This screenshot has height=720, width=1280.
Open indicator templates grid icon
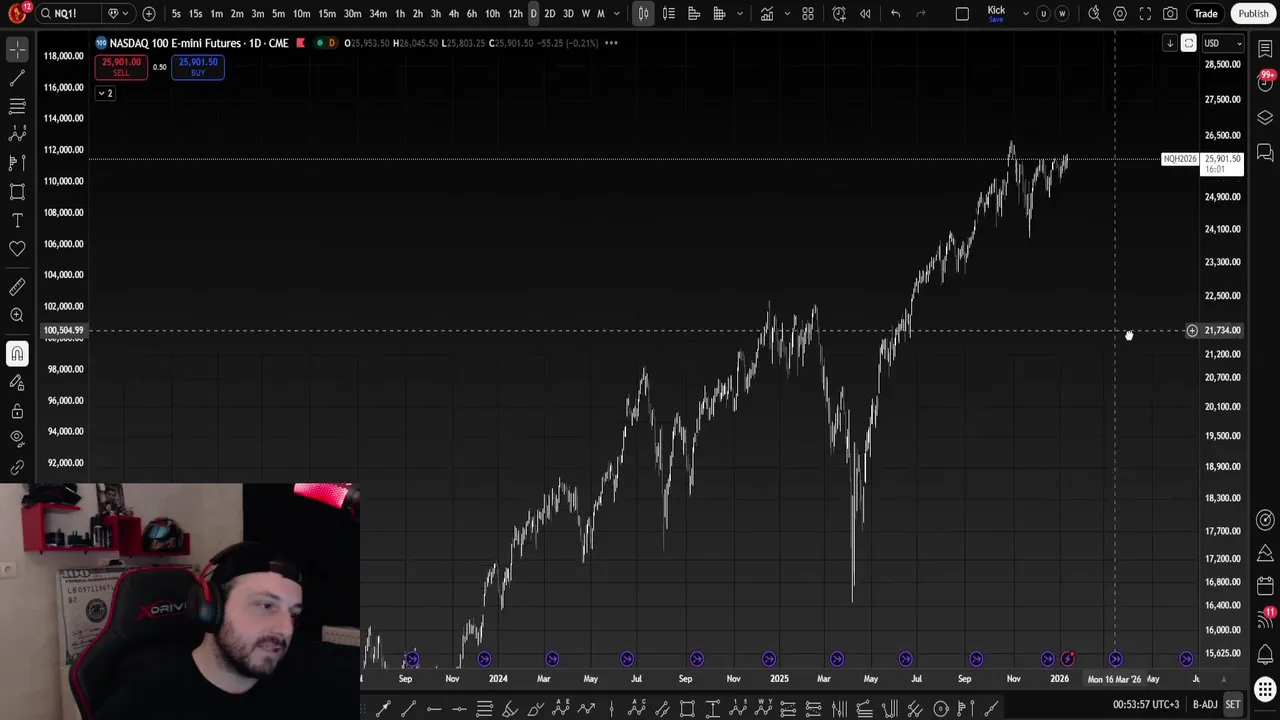click(x=808, y=14)
